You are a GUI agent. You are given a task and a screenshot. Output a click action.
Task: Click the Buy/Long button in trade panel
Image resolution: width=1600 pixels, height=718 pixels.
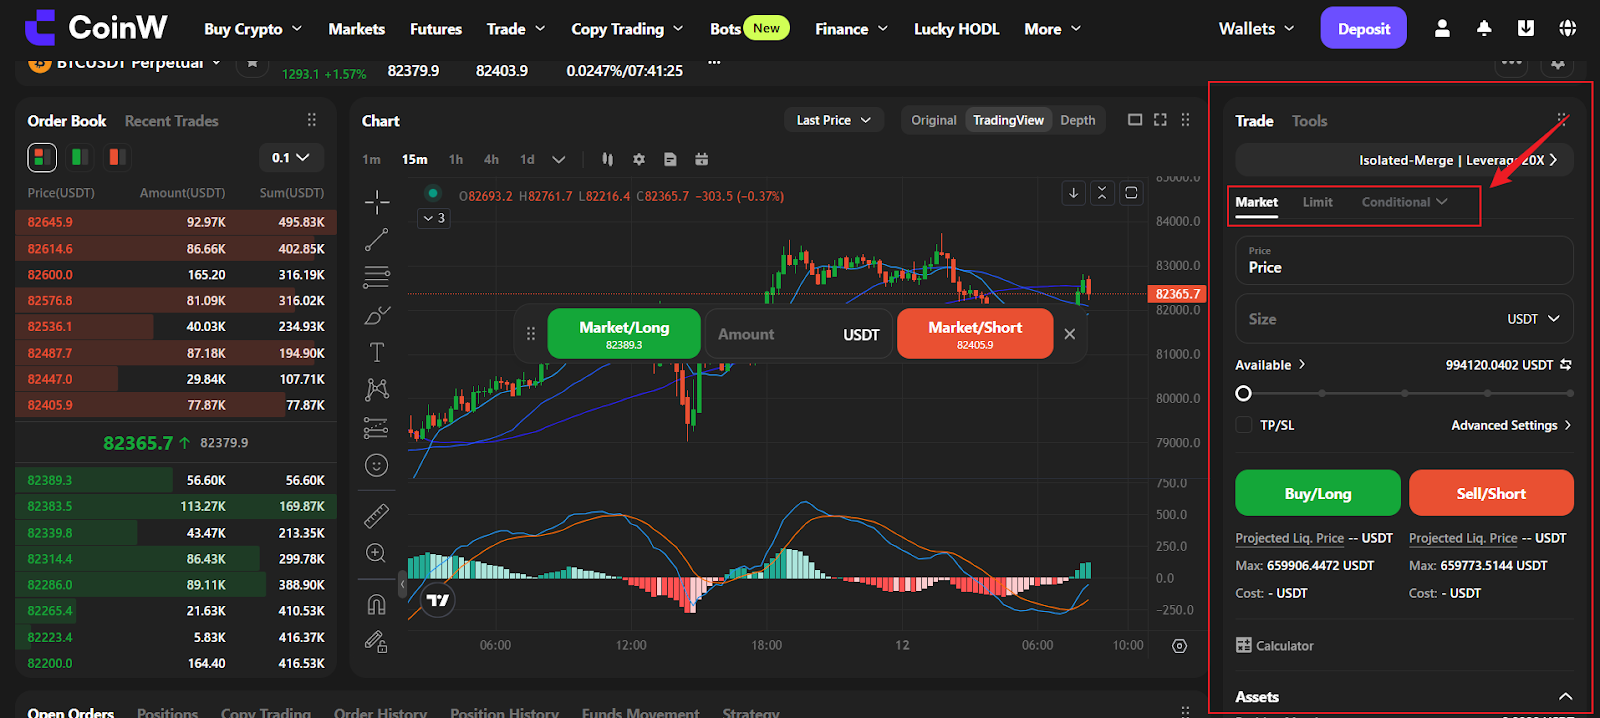[x=1318, y=493]
